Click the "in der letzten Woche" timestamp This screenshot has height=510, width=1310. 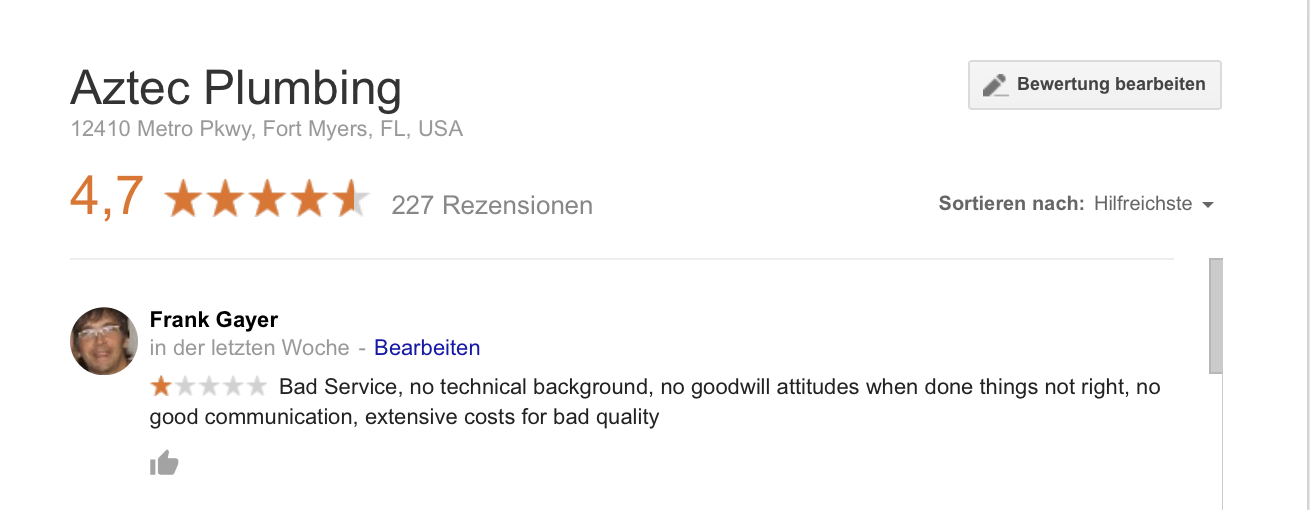click(x=249, y=348)
